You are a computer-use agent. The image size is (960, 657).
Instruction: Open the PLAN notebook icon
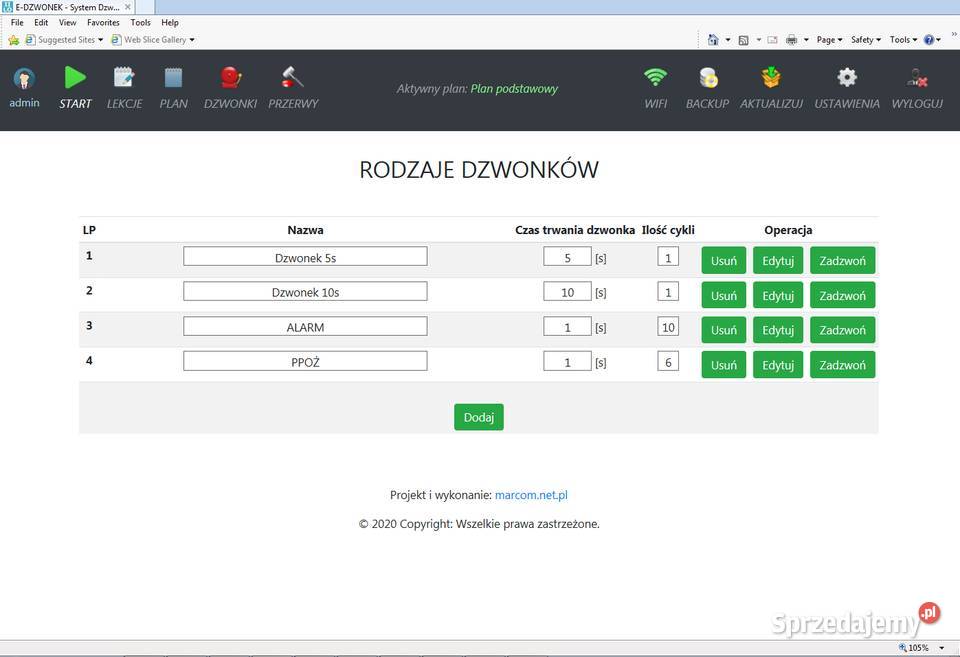tap(173, 78)
